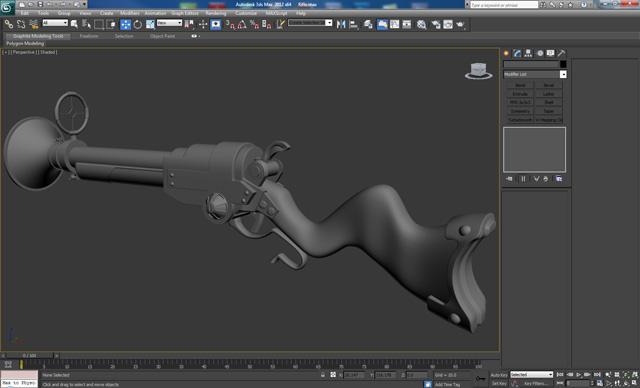The image size is (640, 388).
Task: Toggle Angle Snap
Action: [x=242, y=24]
